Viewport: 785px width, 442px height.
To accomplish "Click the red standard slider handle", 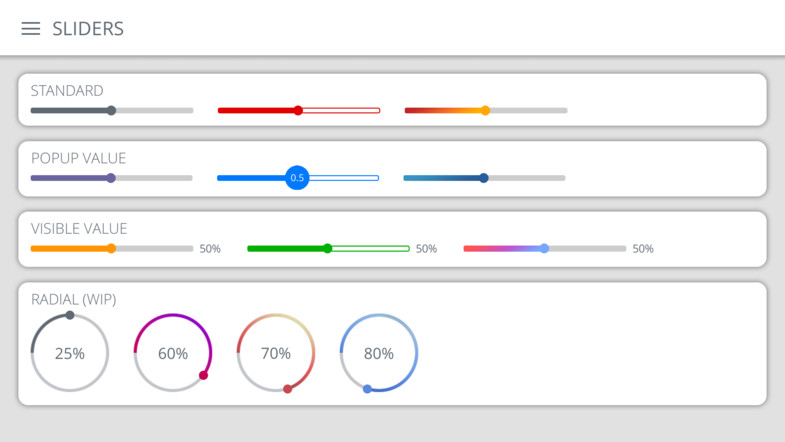I will click(298, 110).
